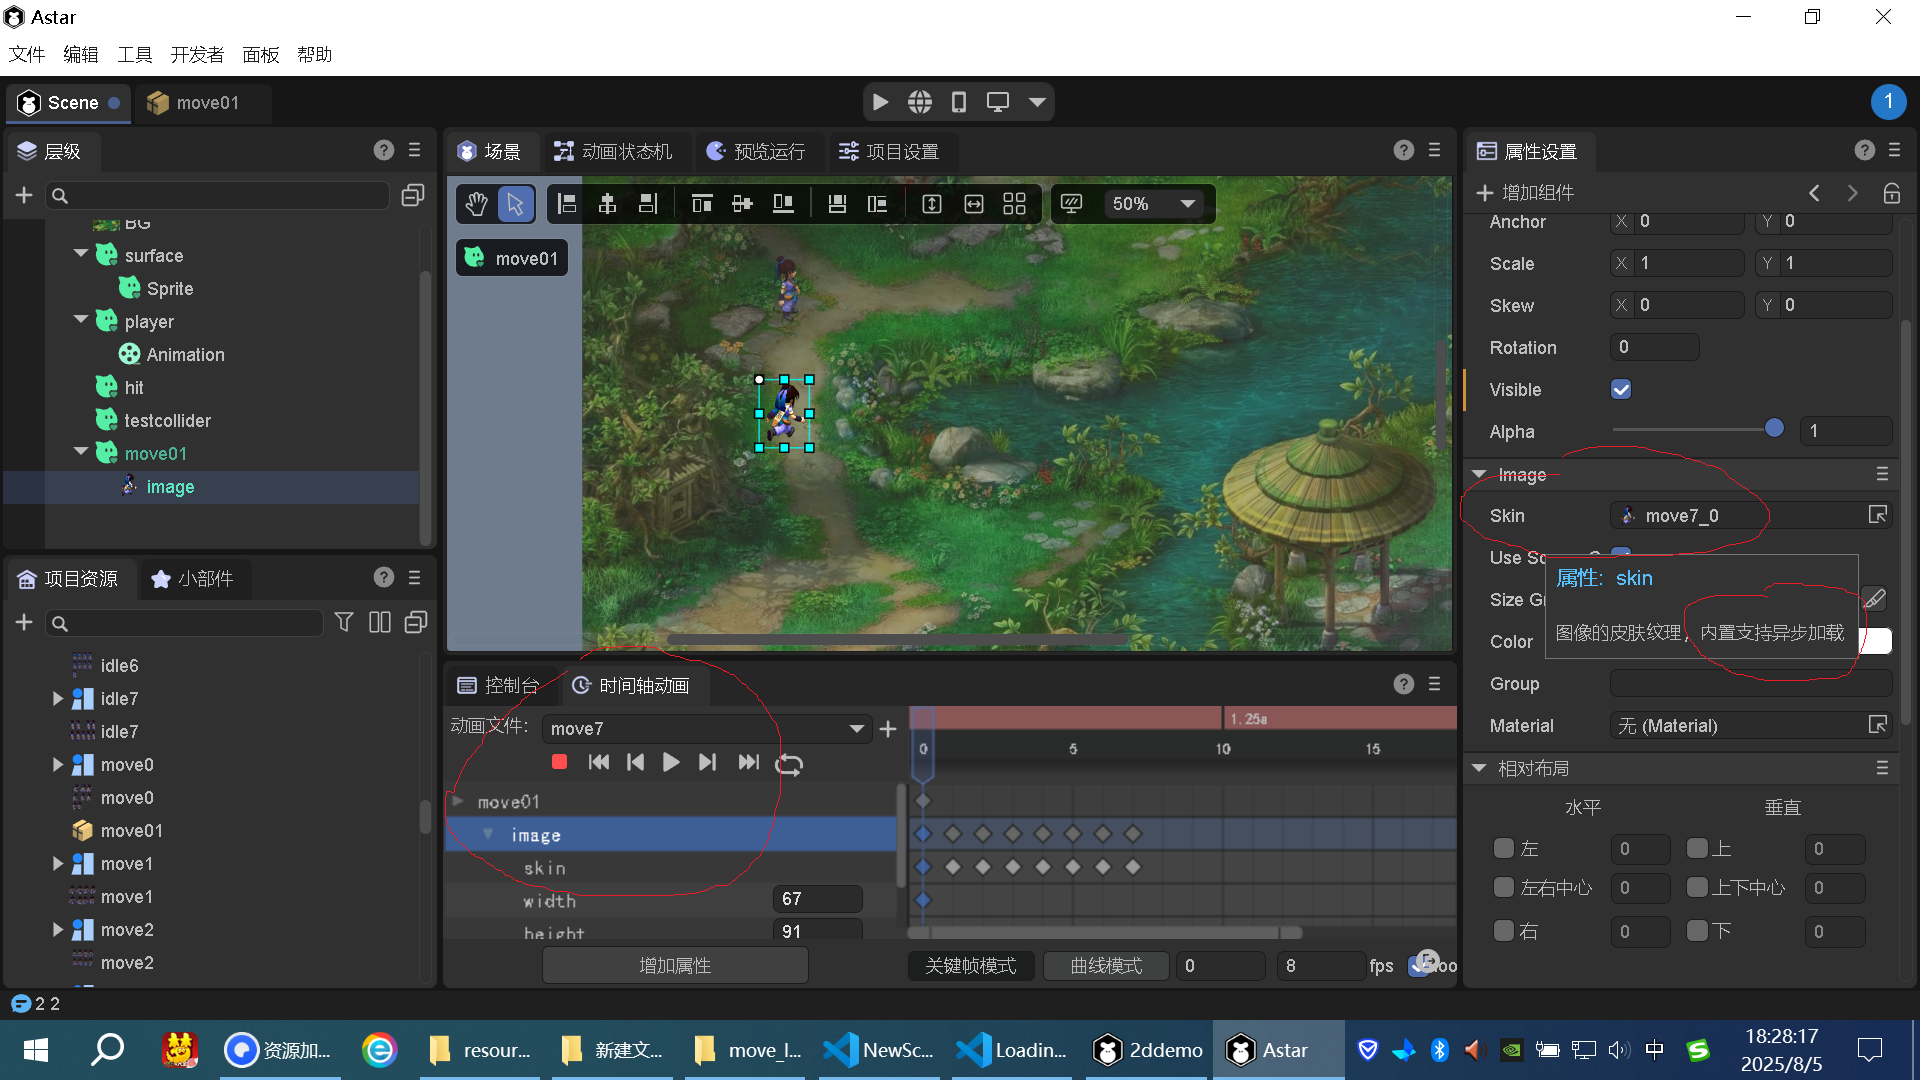Enable the 上下中心 layout checkbox
Screen dimensions: 1920x1080
pos(1697,887)
